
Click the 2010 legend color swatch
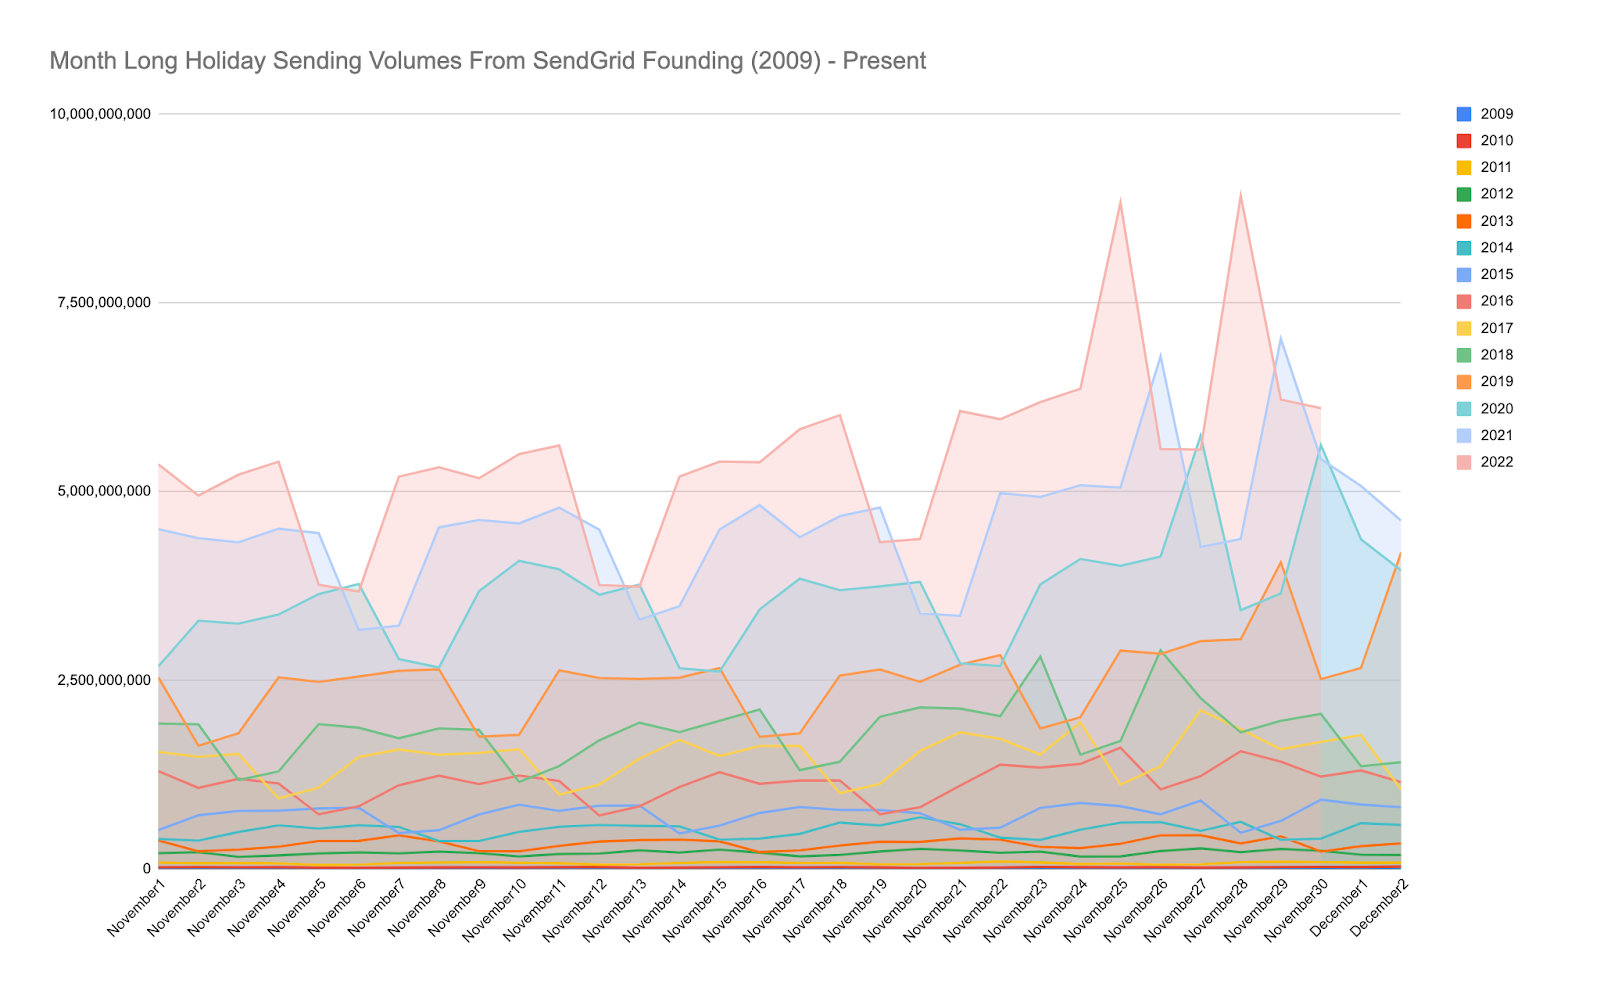(1464, 141)
